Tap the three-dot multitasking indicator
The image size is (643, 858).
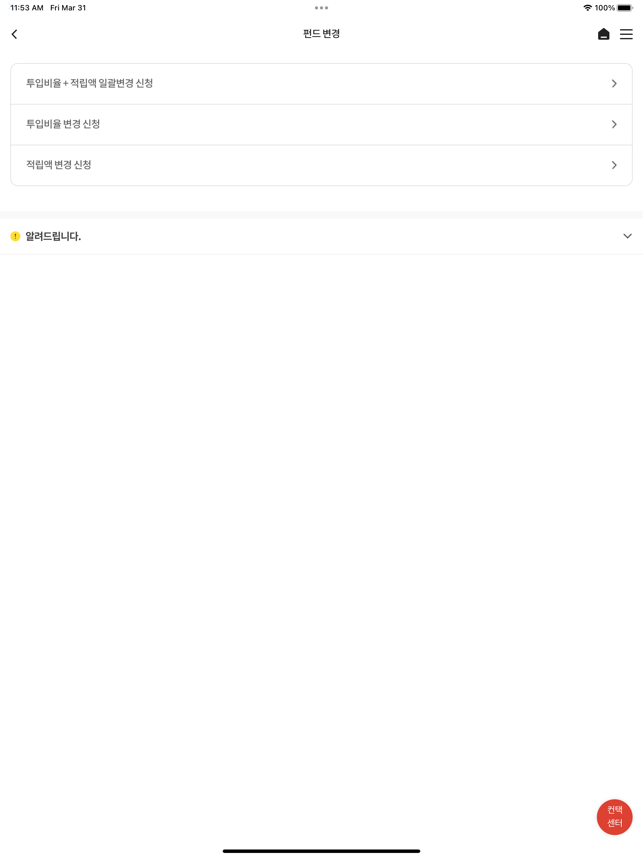[321, 8]
